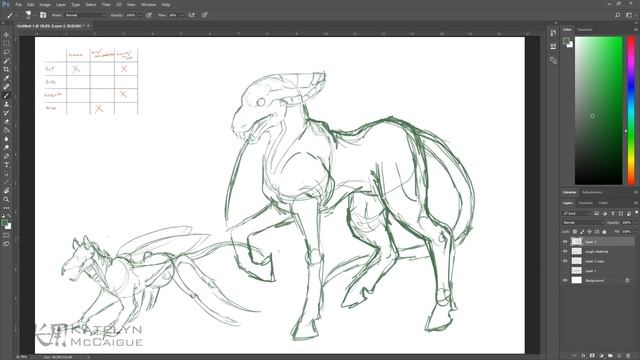
Task: Select the History Brush tool
Action: [6, 113]
